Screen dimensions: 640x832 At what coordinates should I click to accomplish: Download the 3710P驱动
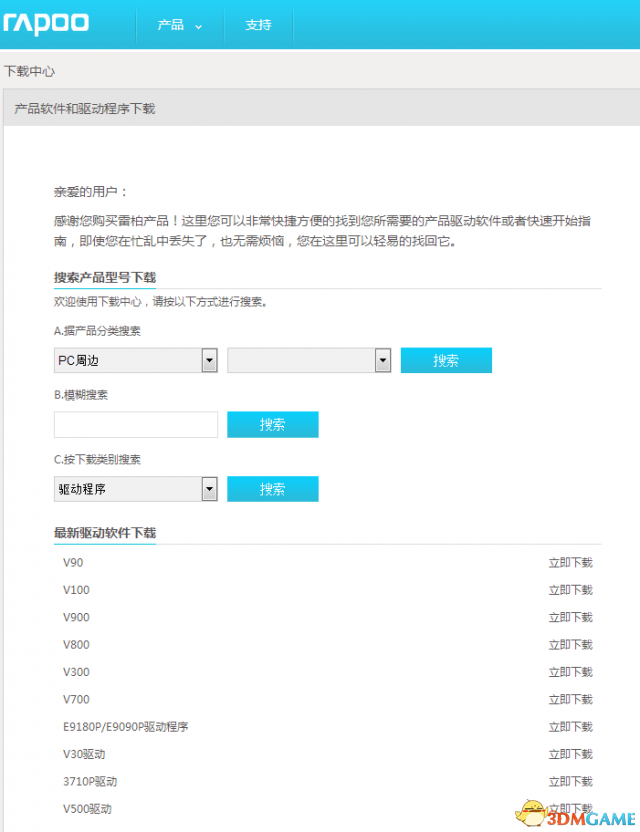click(570, 781)
